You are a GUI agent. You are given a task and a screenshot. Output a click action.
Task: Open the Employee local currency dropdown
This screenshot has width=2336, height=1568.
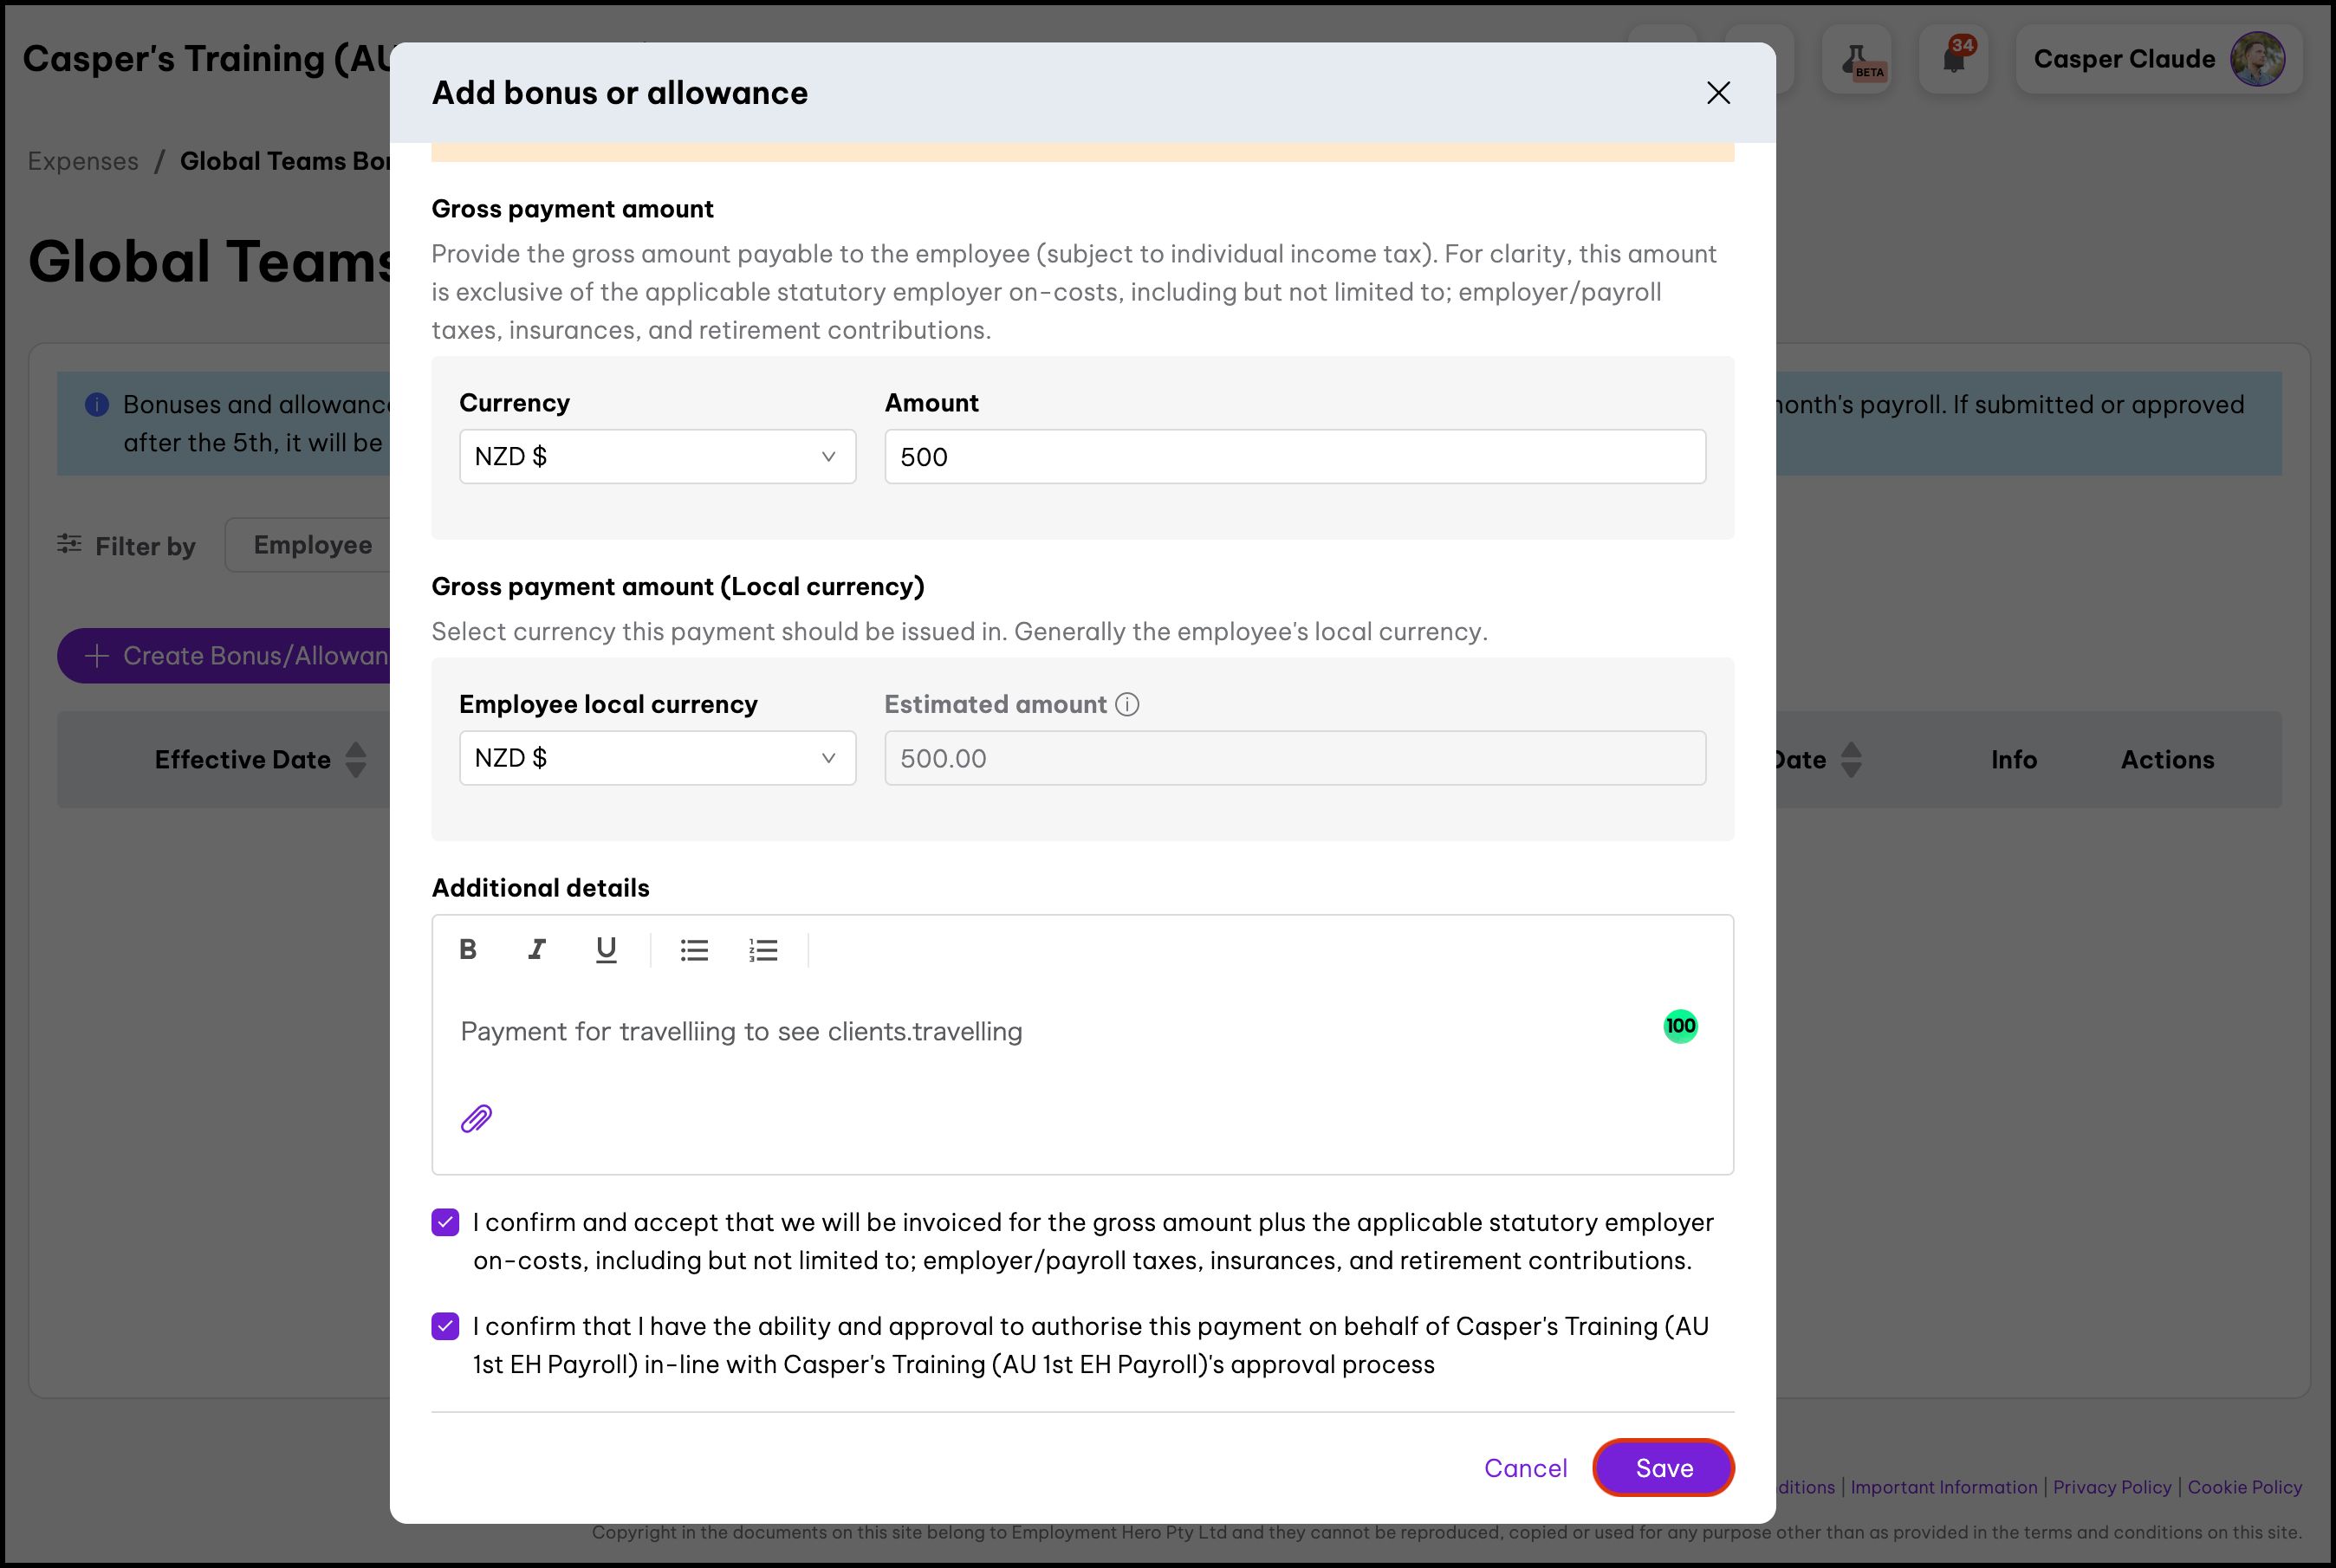coord(657,758)
